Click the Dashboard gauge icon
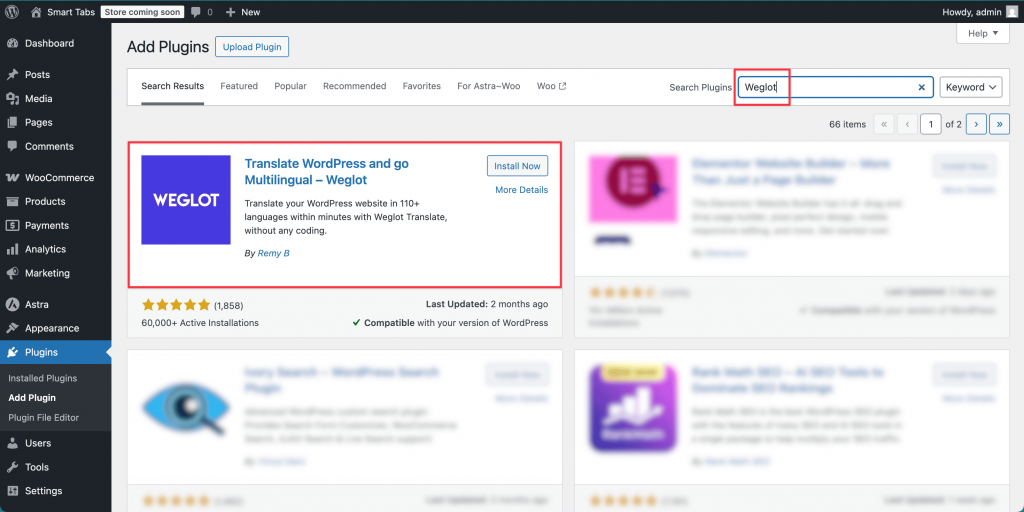1024x512 pixels. pyautogui.click(x=12, y=44)
